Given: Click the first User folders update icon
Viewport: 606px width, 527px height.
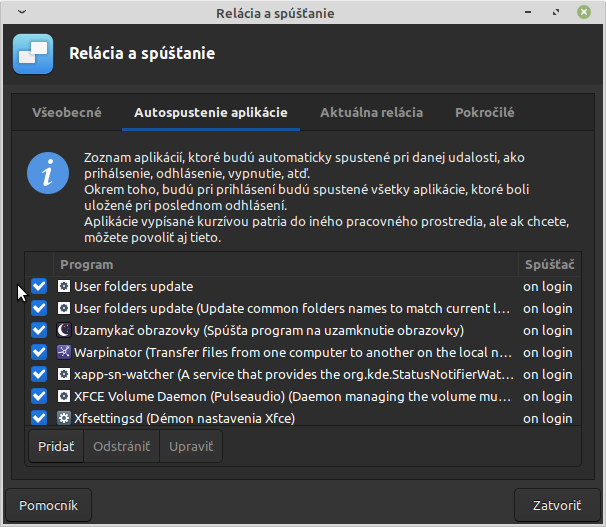Looking at the screenshot, I should pyautogui.click(x=64, y=286).
